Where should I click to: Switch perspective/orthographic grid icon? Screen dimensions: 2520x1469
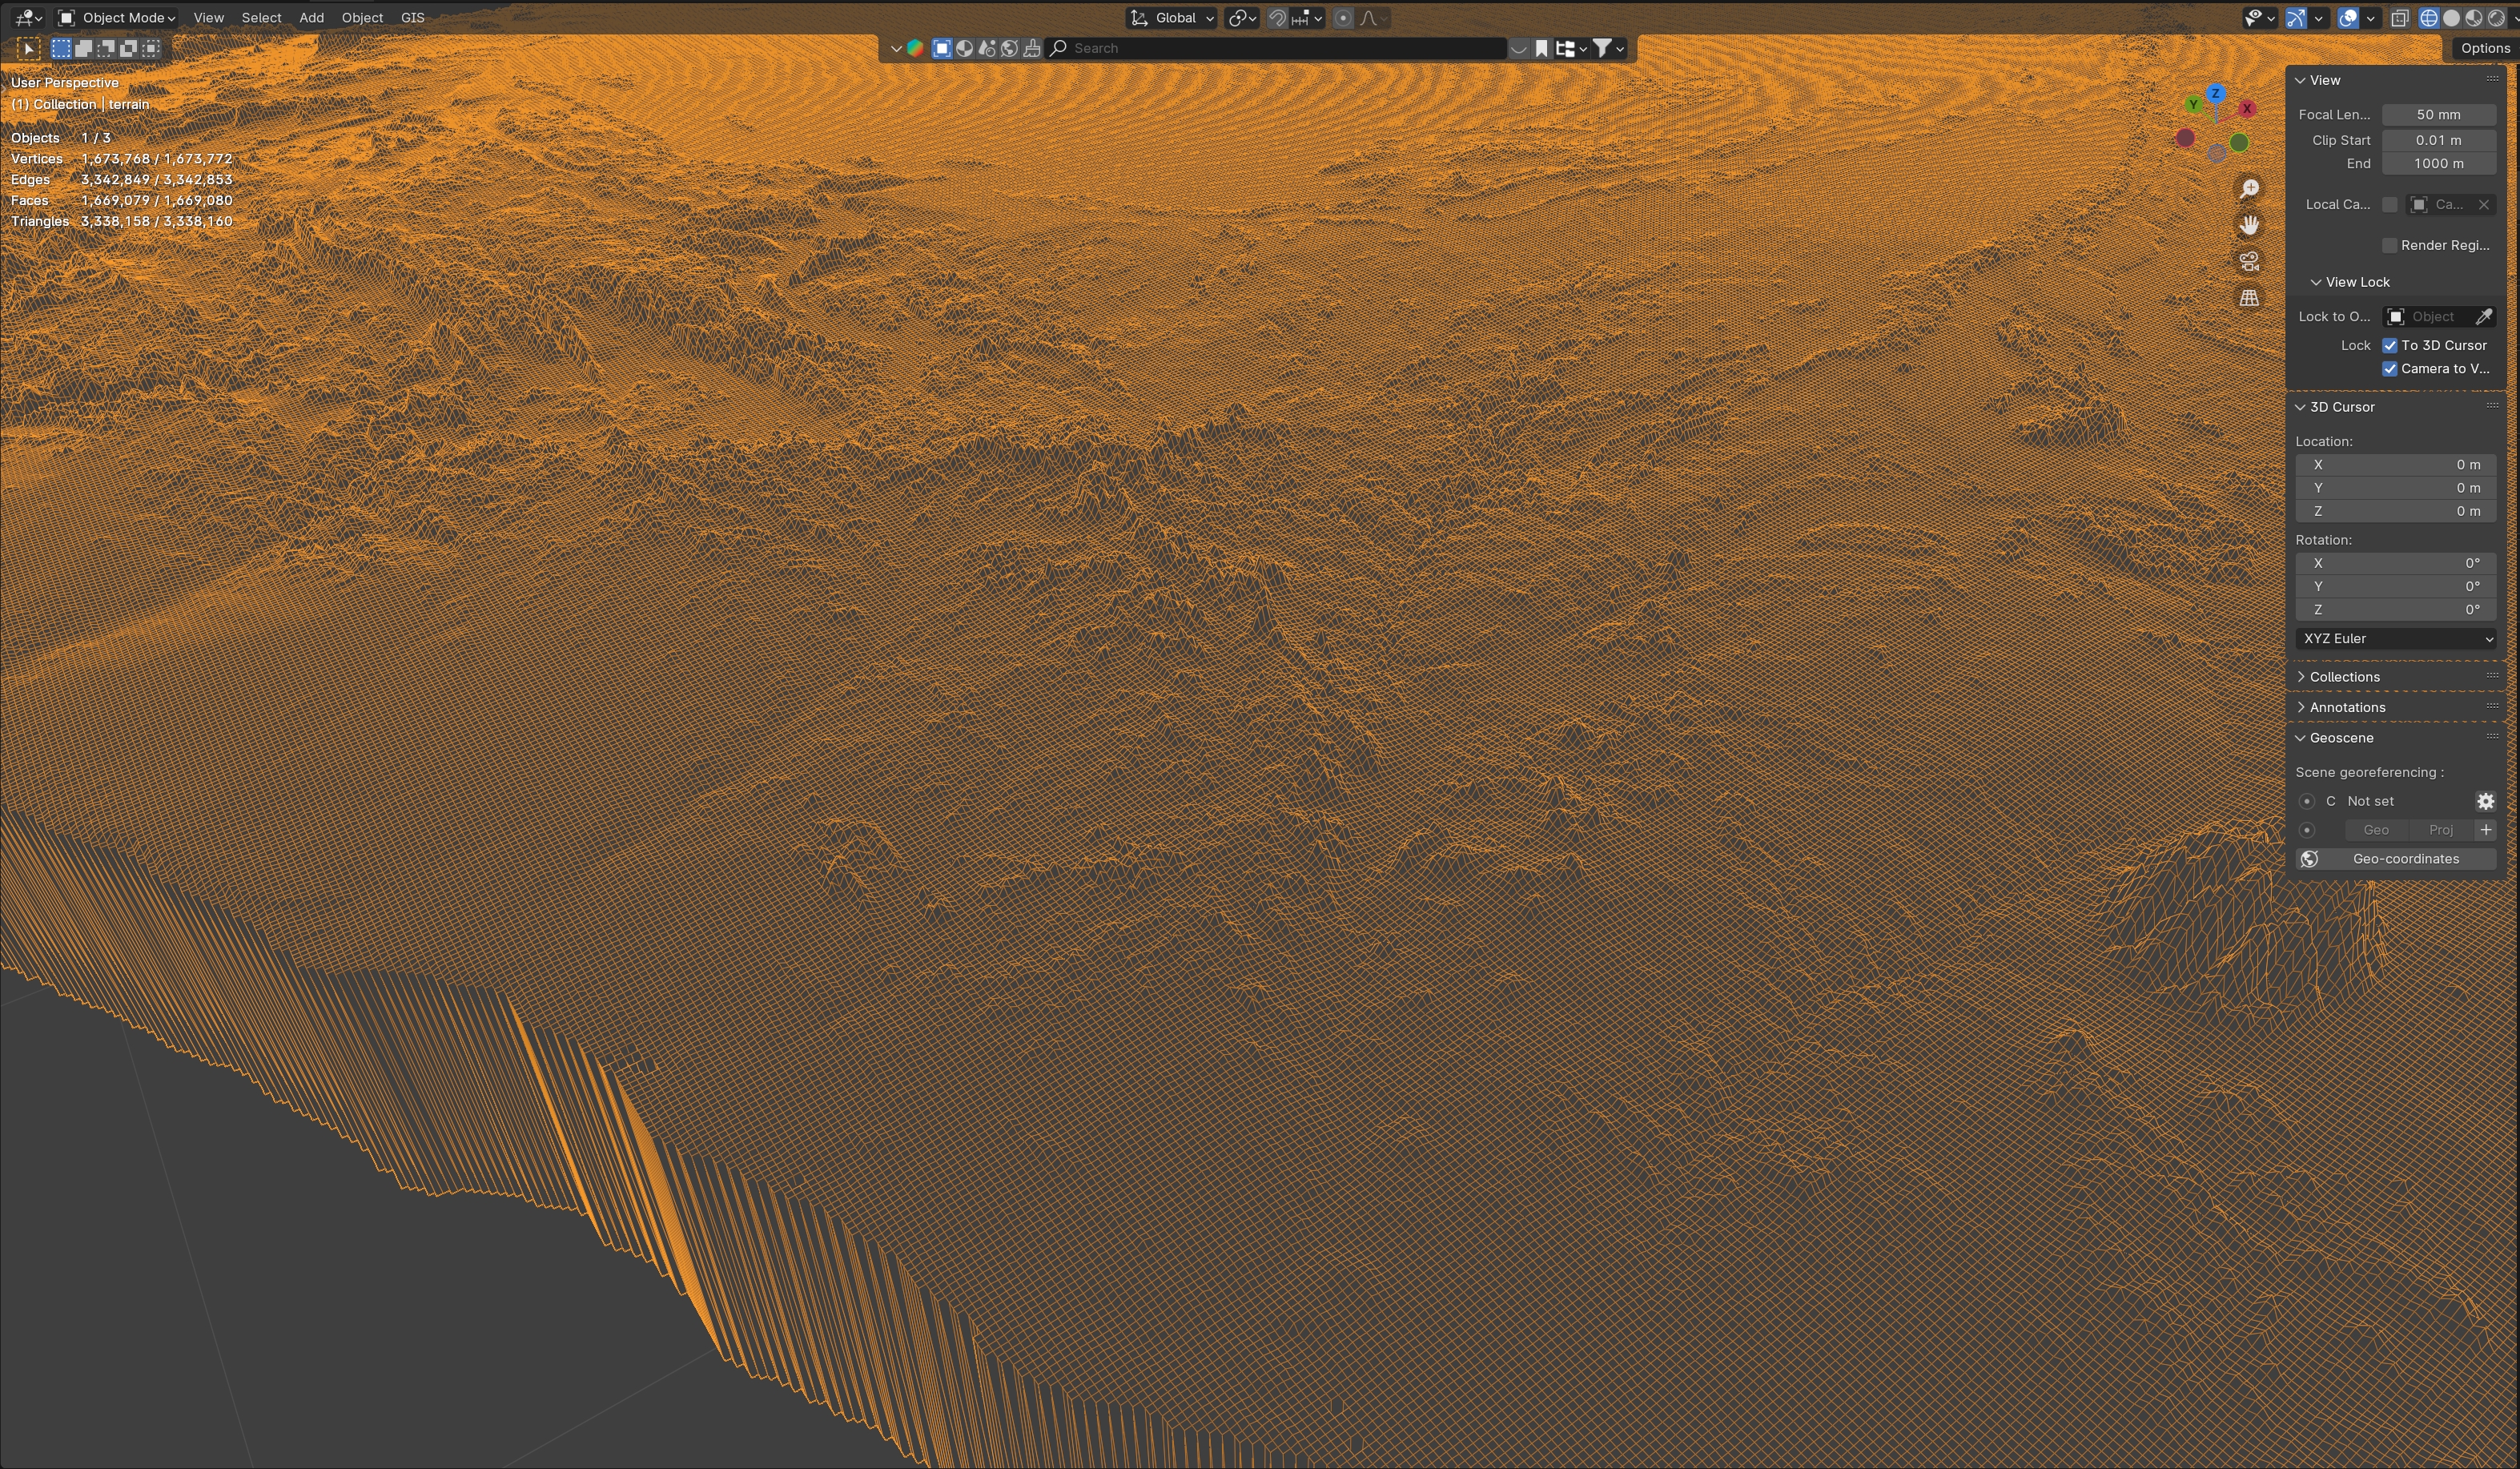click(2249, 298)
